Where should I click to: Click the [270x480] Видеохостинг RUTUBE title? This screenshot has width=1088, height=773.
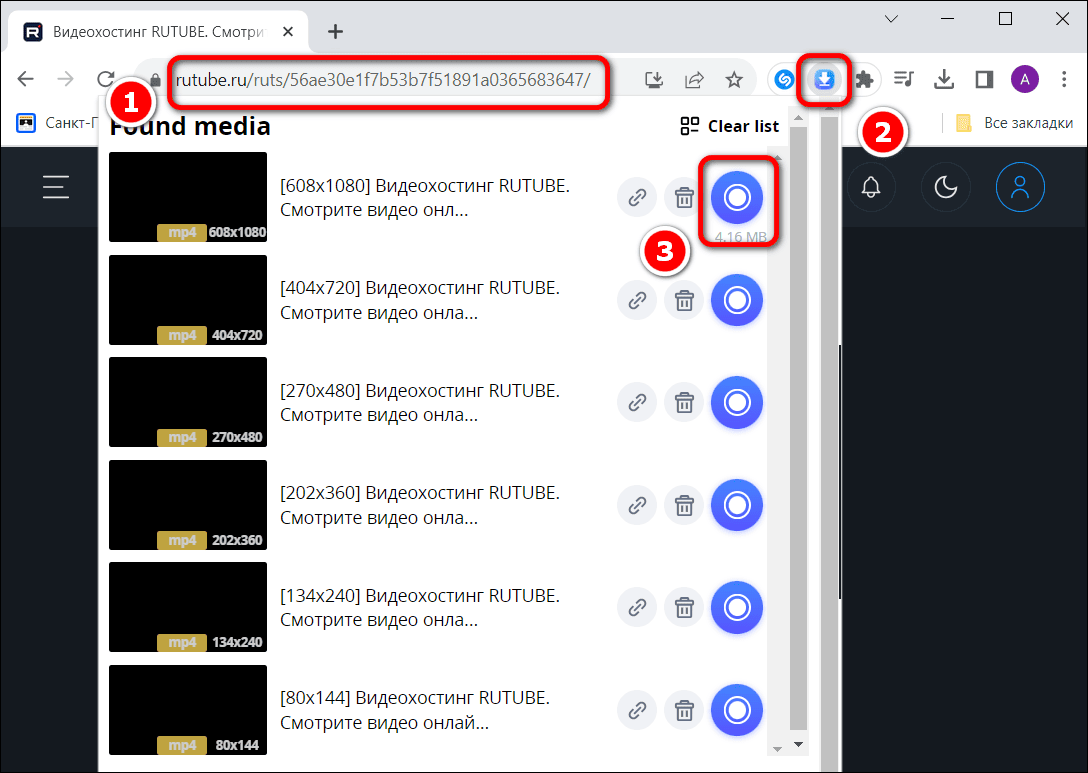(420, 403)
